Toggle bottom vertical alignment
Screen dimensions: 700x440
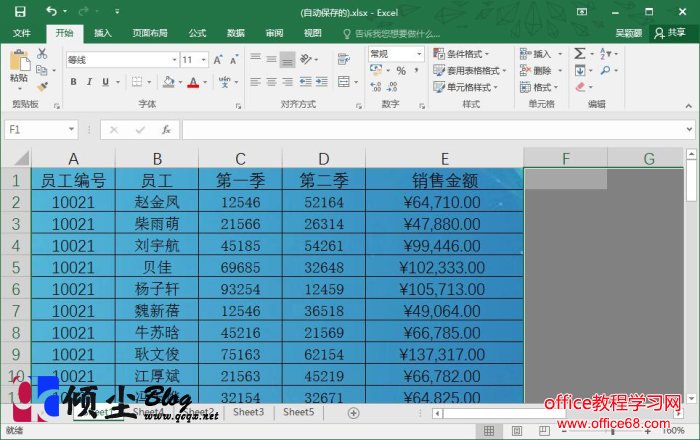pyautogui.click(x=288, y=59)
